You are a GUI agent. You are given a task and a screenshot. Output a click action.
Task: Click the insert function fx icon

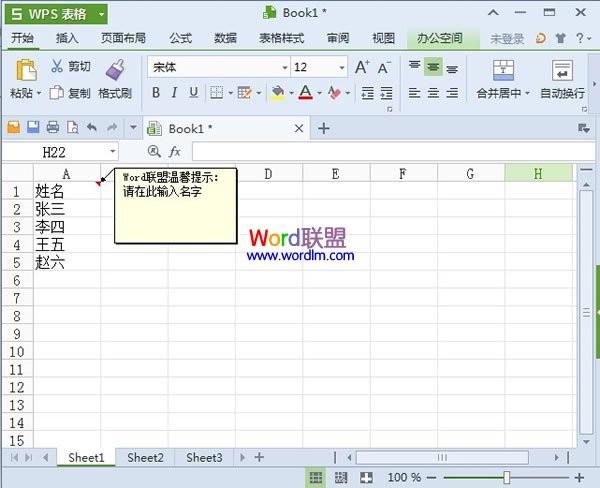point(174,152)
